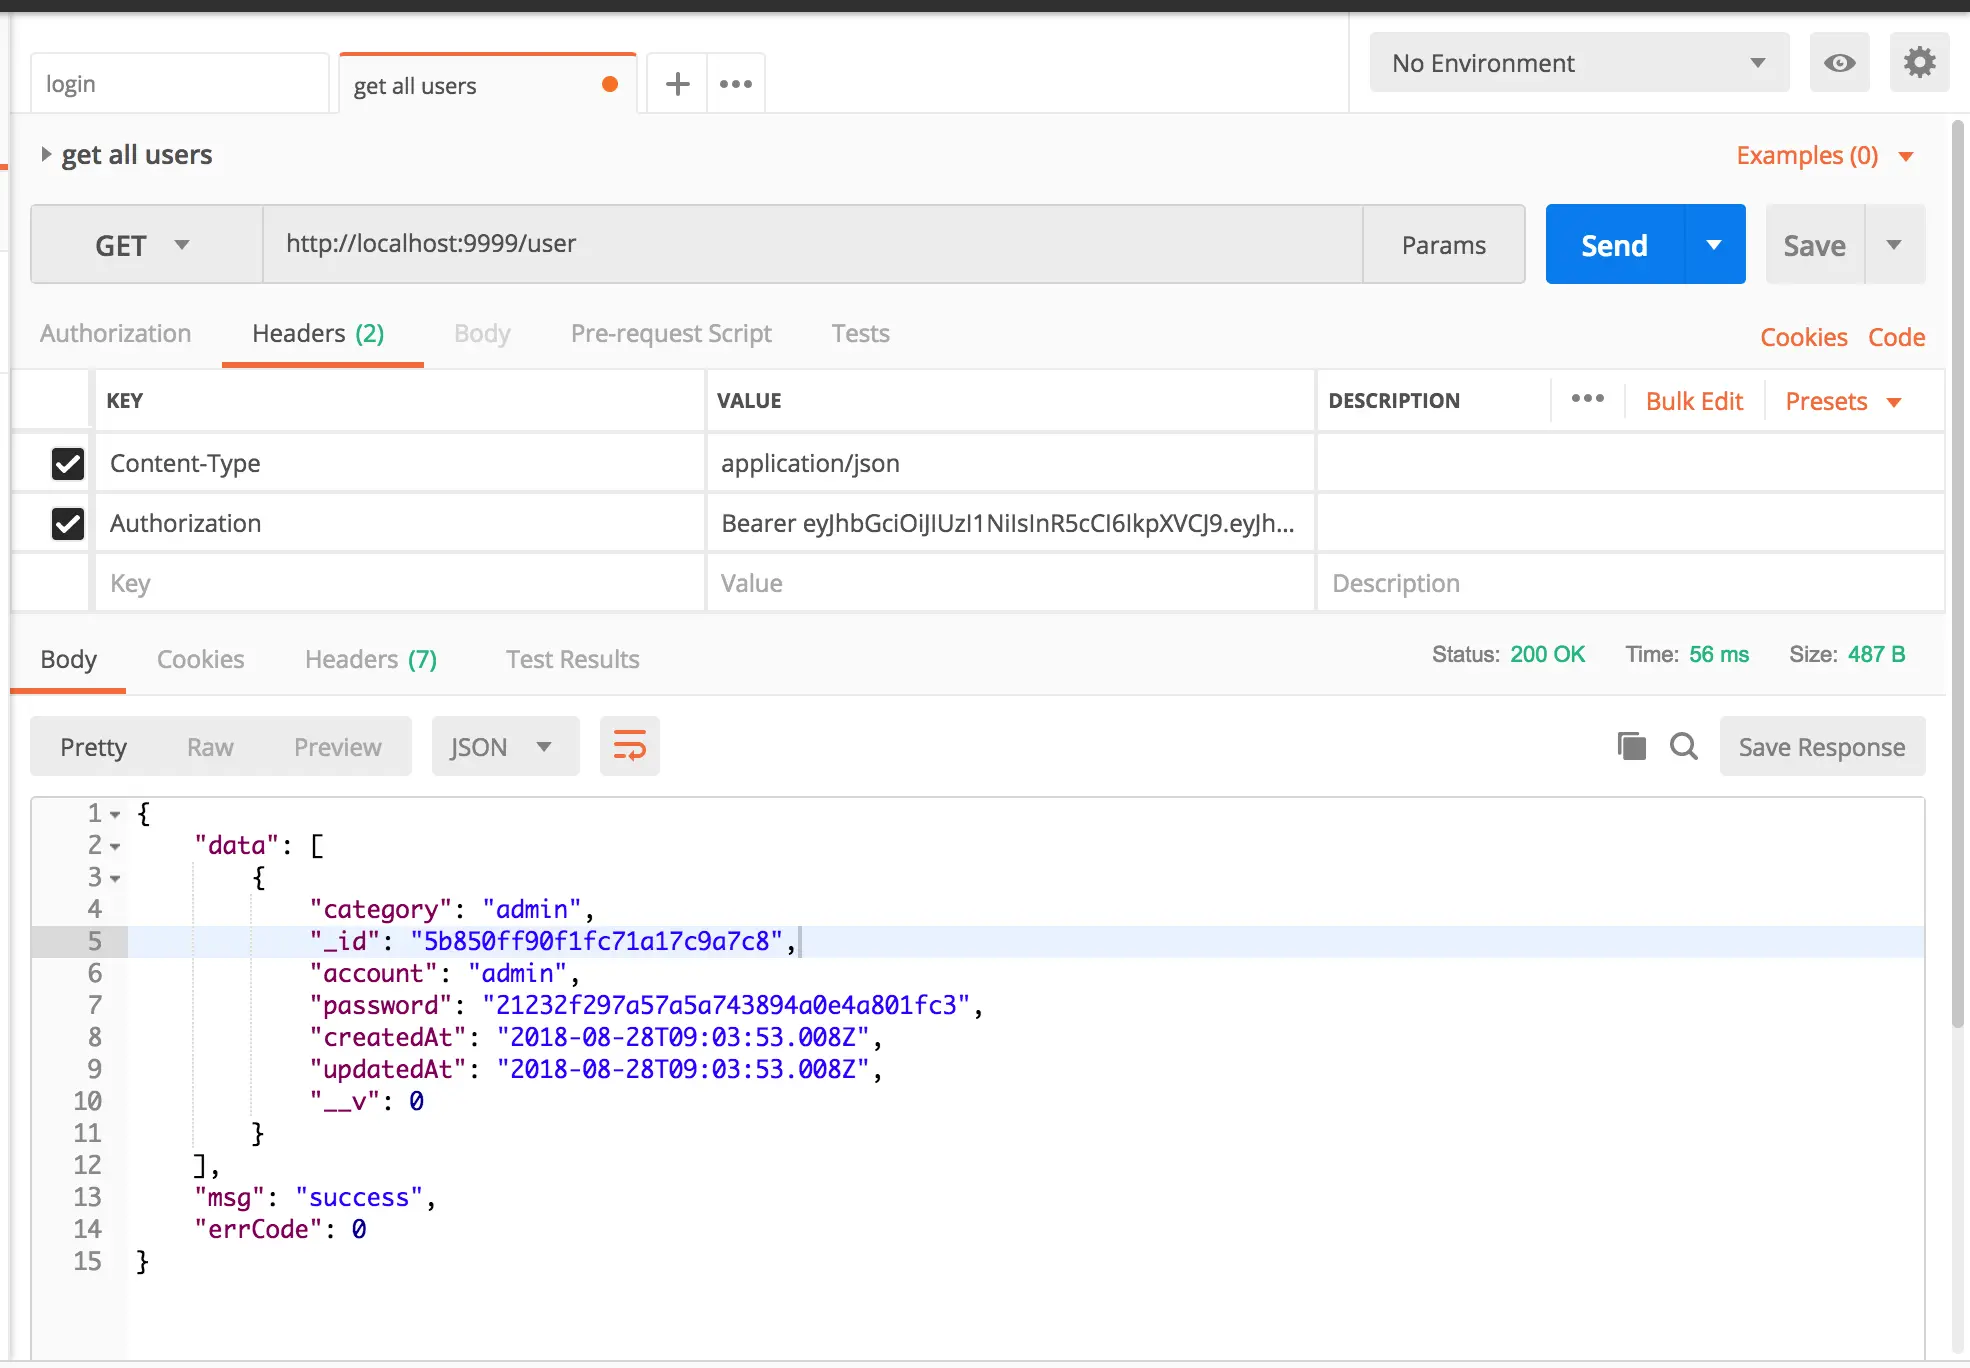The image size is (1970, 1368).
Task: Copy the response body to clipboard
Action: [x=1631, y=746]
